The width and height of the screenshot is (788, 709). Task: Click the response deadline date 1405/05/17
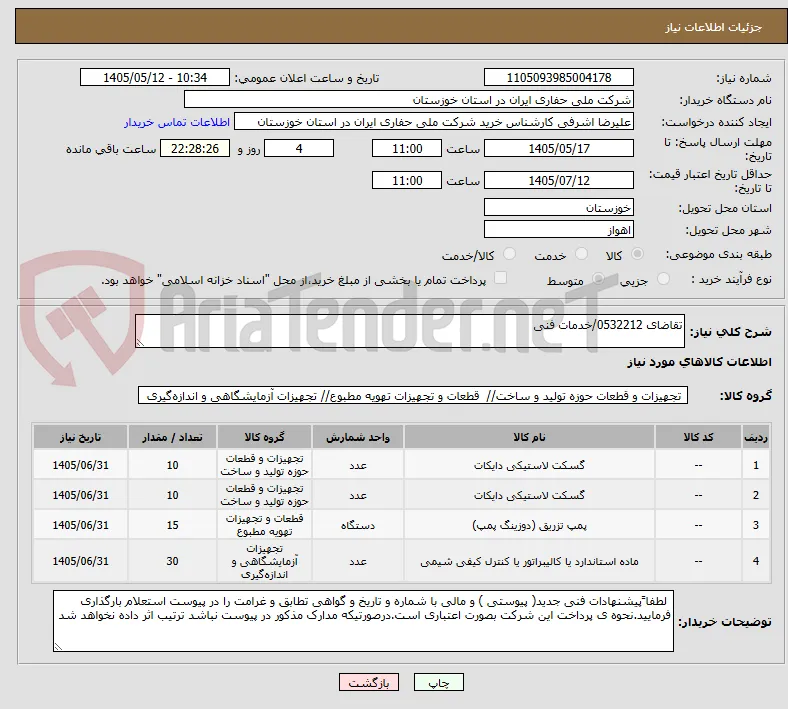pyautogui.click(x=558, y=148)
